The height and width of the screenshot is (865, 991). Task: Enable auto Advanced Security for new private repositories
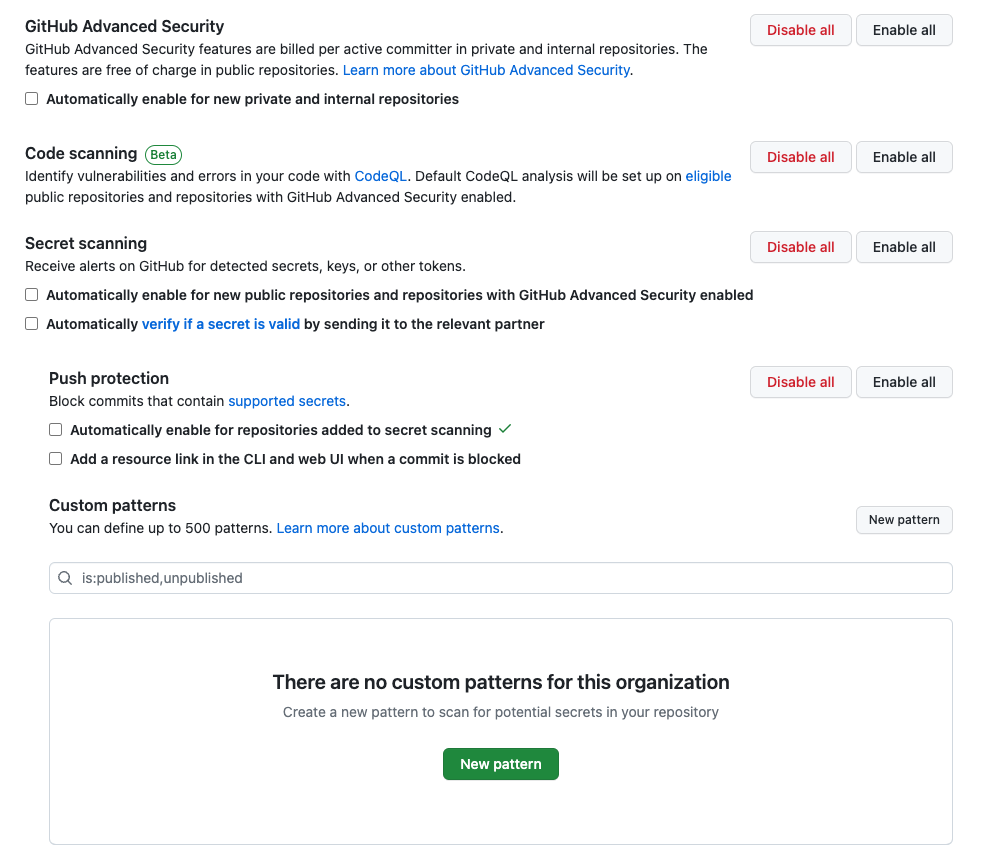tap(32, 99)
